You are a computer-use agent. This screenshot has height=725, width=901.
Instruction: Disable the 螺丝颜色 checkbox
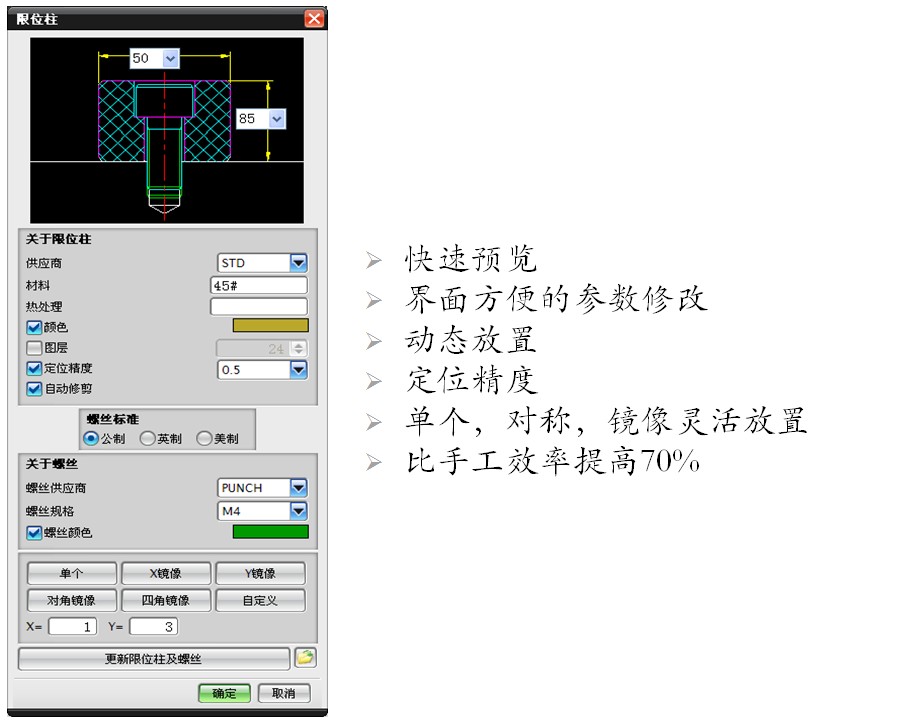(34, 533)
